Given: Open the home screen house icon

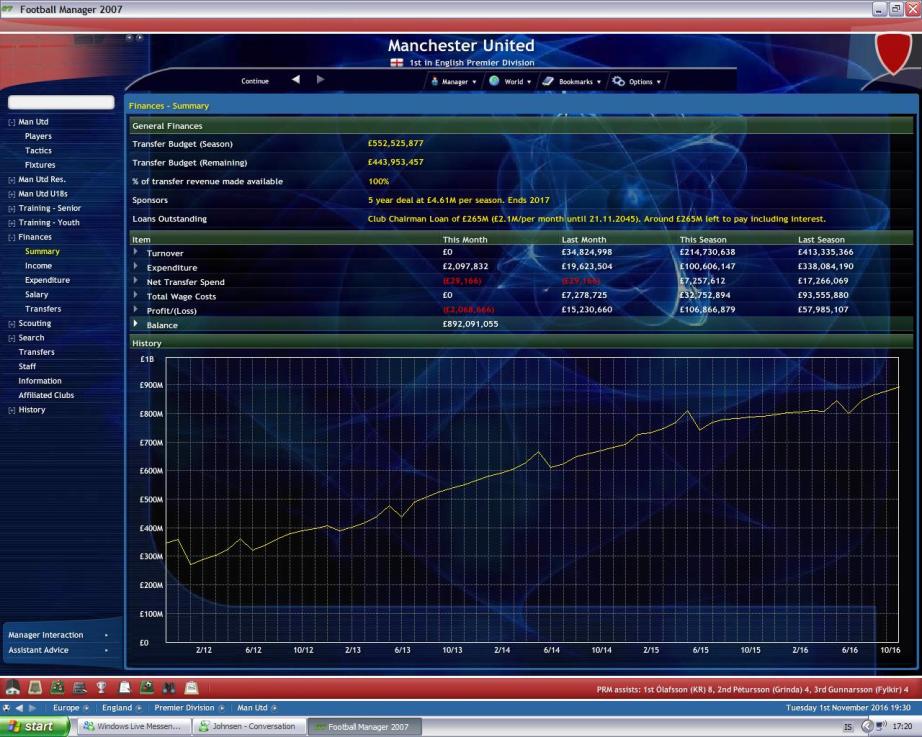Looking at the screenshot, I should [x=12, y=687].
